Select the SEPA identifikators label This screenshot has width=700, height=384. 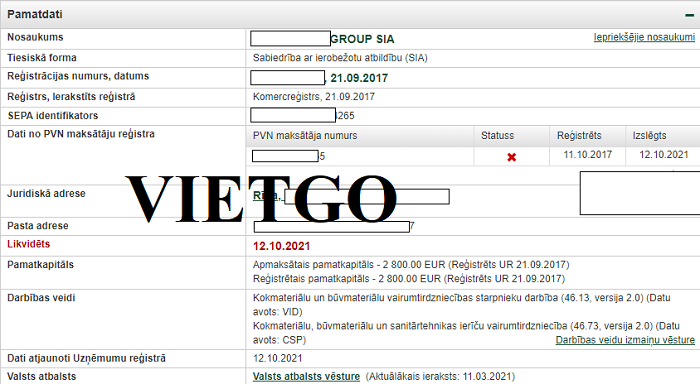click(x=53, y=116)
